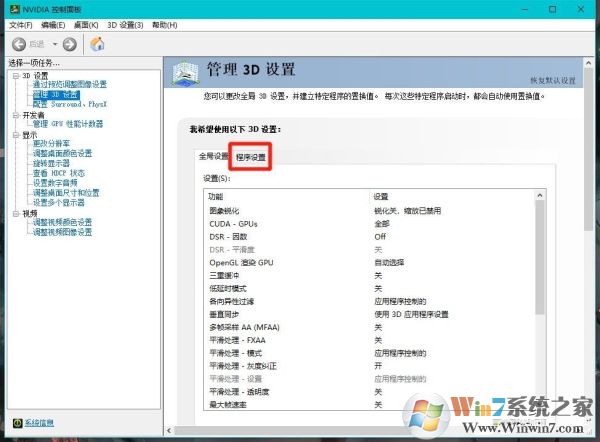The width and height of the screenshot is (600, 442).
Task: Select the 最大帧速率 setting row
Action: point(370,404)
